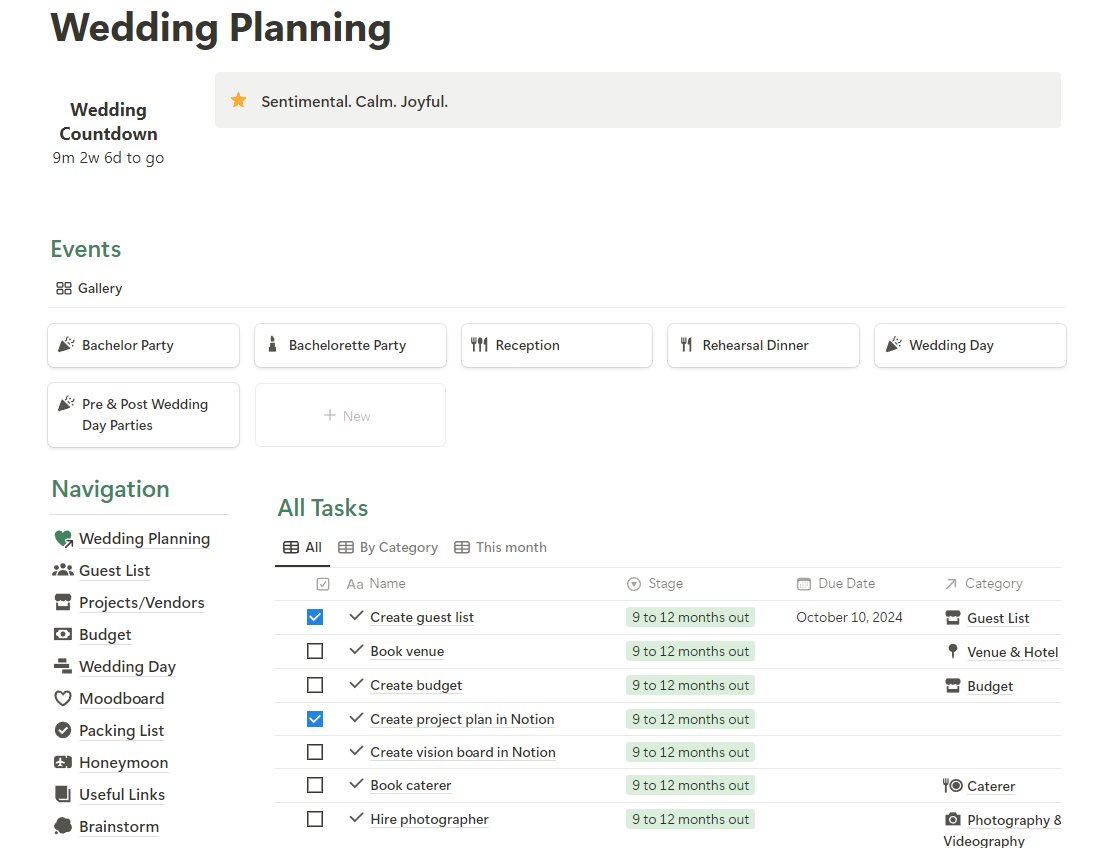This screenshot has height=848, width=1100.
Task: Select the Gallery view tab under Events
Action: [89, 288]
